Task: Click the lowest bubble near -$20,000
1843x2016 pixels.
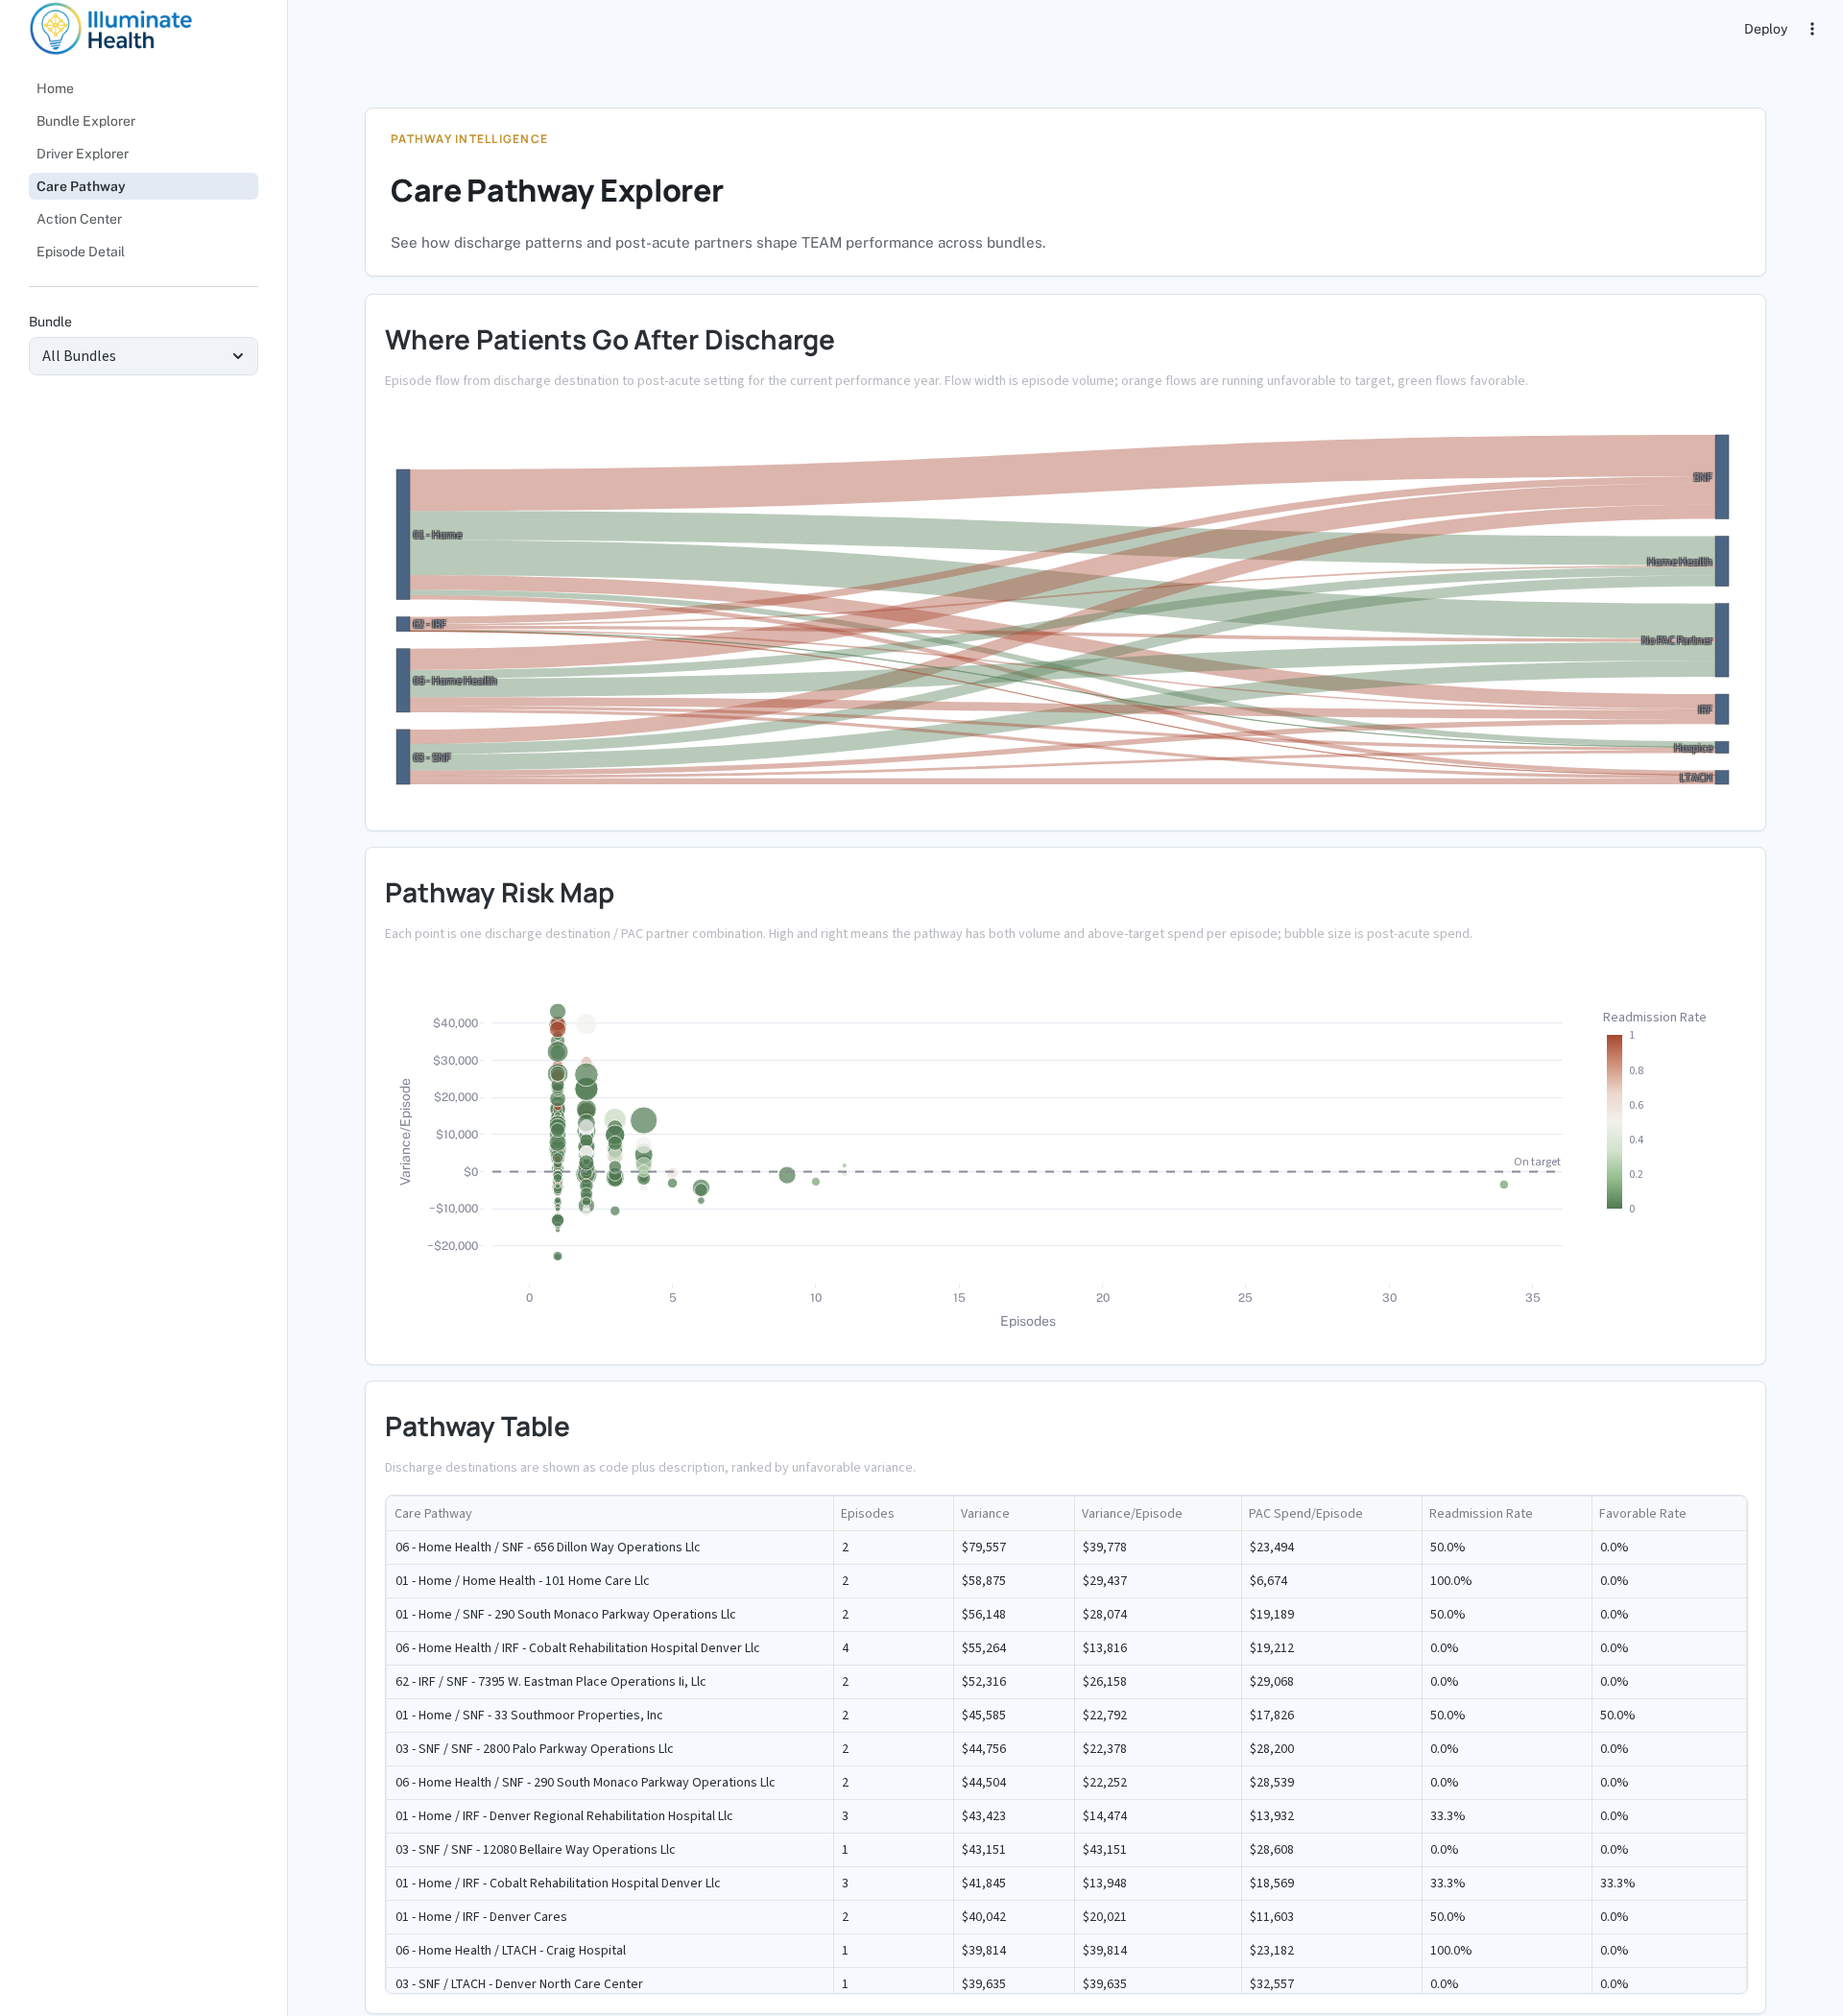Action: [558, 1256]
